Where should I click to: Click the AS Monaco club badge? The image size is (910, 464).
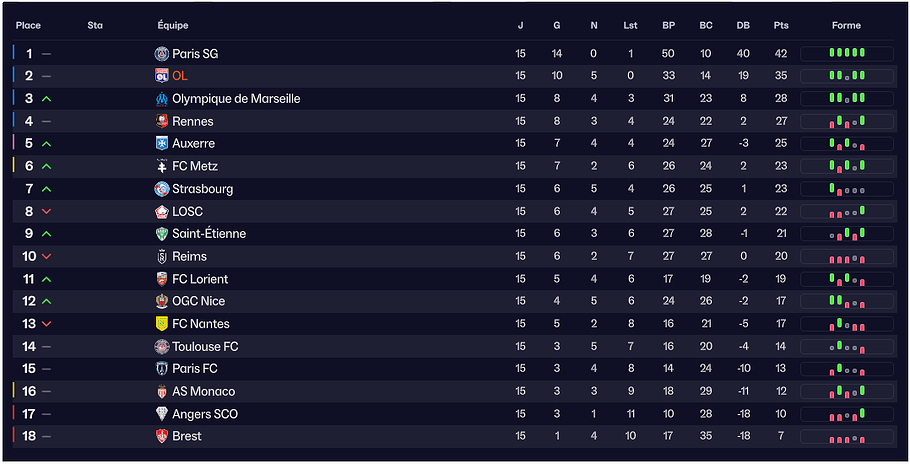[x=162, y=391]
